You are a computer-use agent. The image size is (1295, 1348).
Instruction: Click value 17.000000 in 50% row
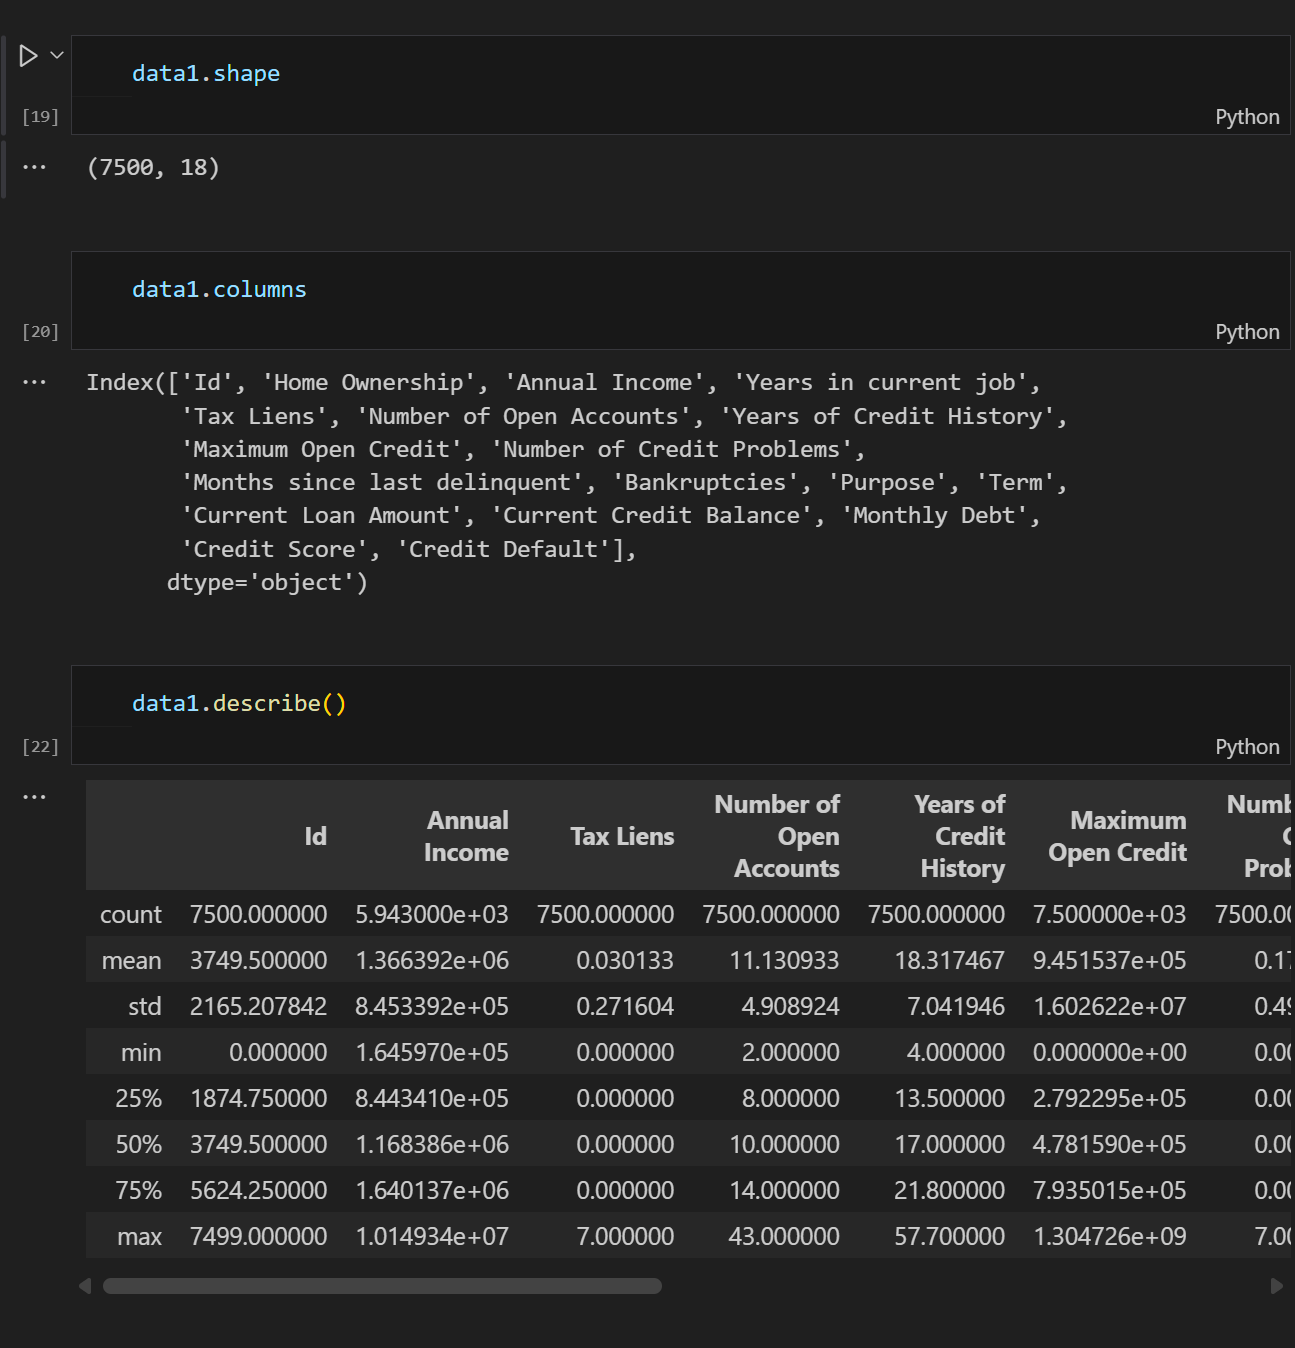tap(949, 1145)
